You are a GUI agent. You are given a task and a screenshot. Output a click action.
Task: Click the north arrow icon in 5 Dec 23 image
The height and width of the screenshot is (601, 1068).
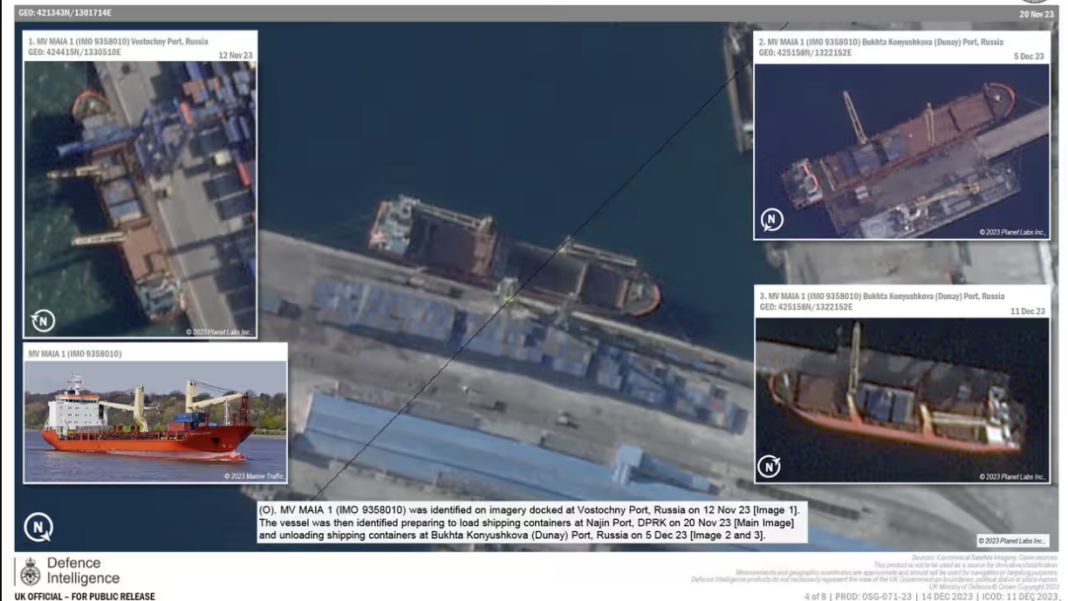tap(771, 220)
